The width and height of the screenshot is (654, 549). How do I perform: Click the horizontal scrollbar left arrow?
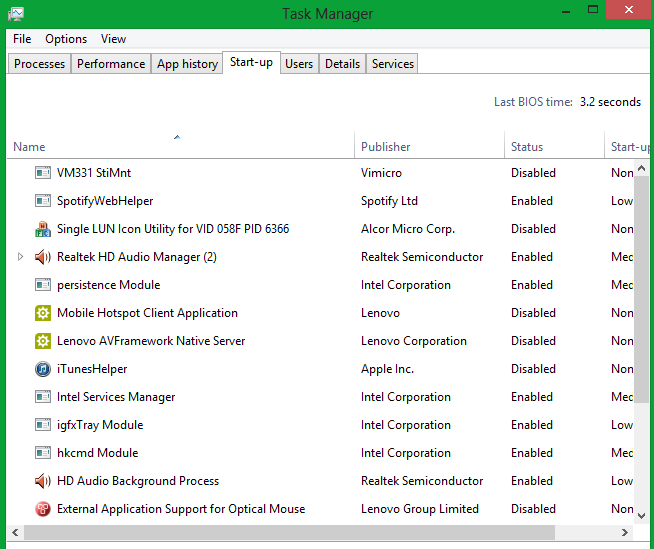(x=15, y=532)
